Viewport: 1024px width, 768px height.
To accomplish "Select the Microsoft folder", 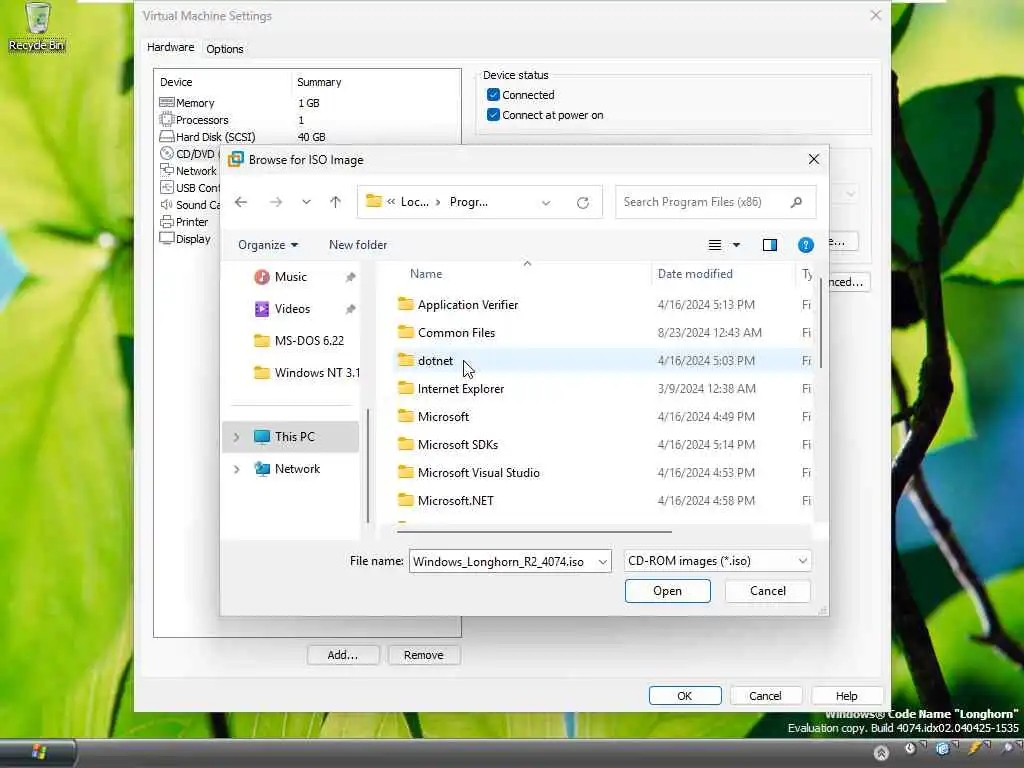I will (443, 417).
